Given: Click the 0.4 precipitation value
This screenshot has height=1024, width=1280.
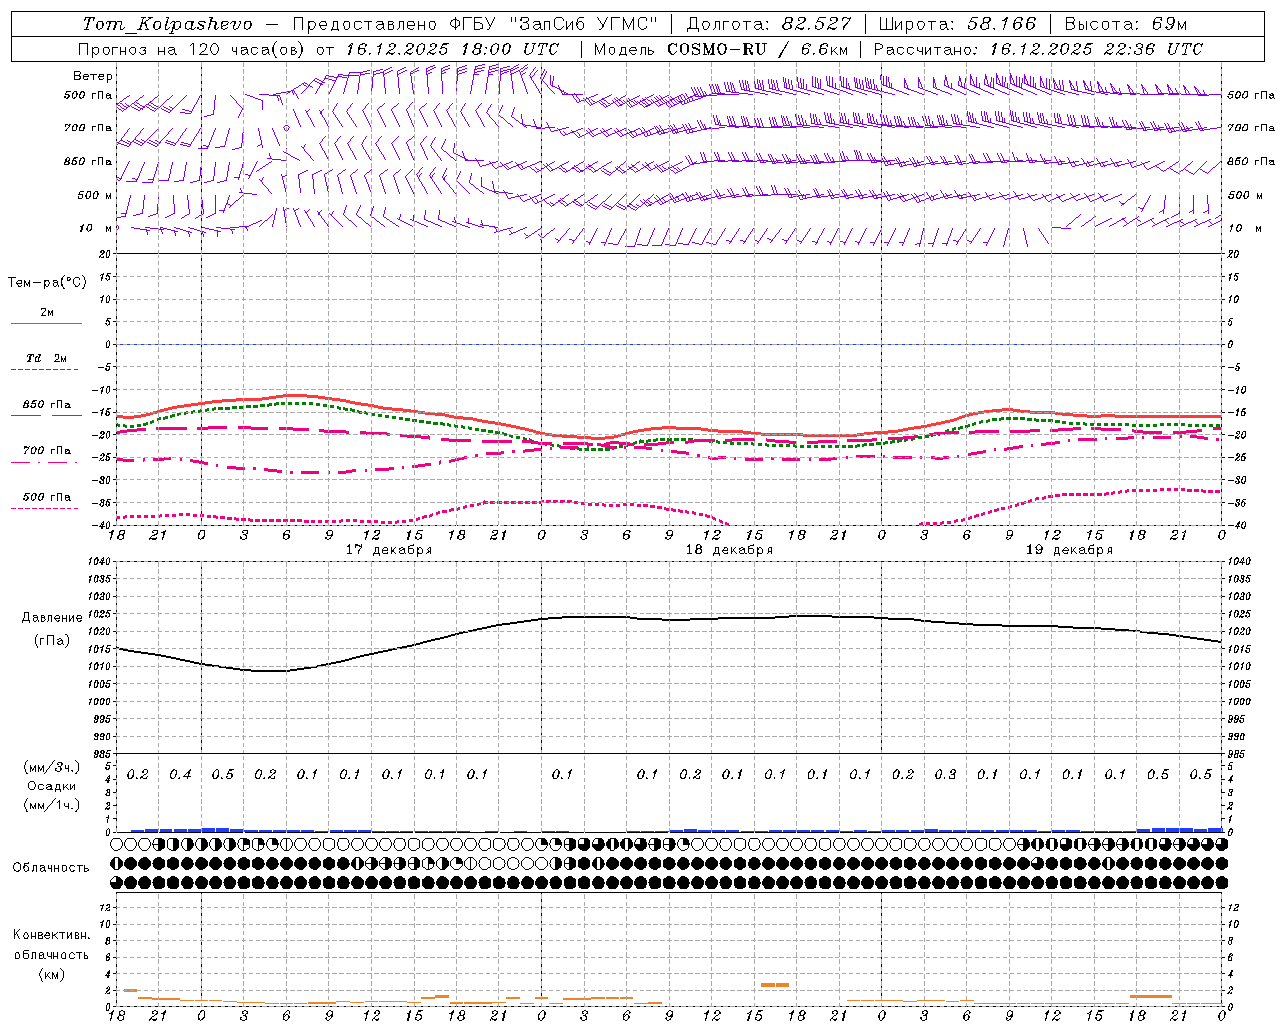Looking at the screenshot, I should (180, 774).
